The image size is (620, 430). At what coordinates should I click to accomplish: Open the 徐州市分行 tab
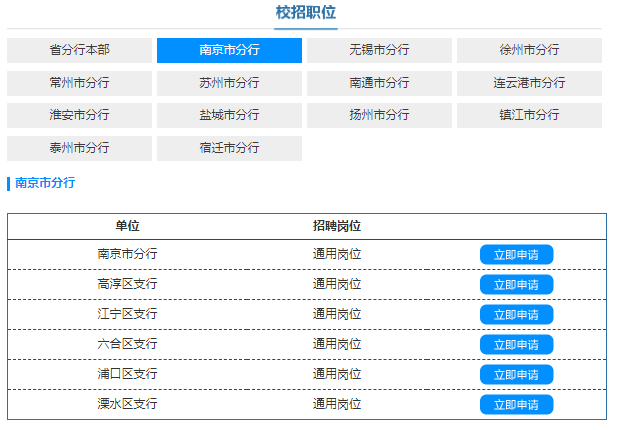(x=529, y=50)
